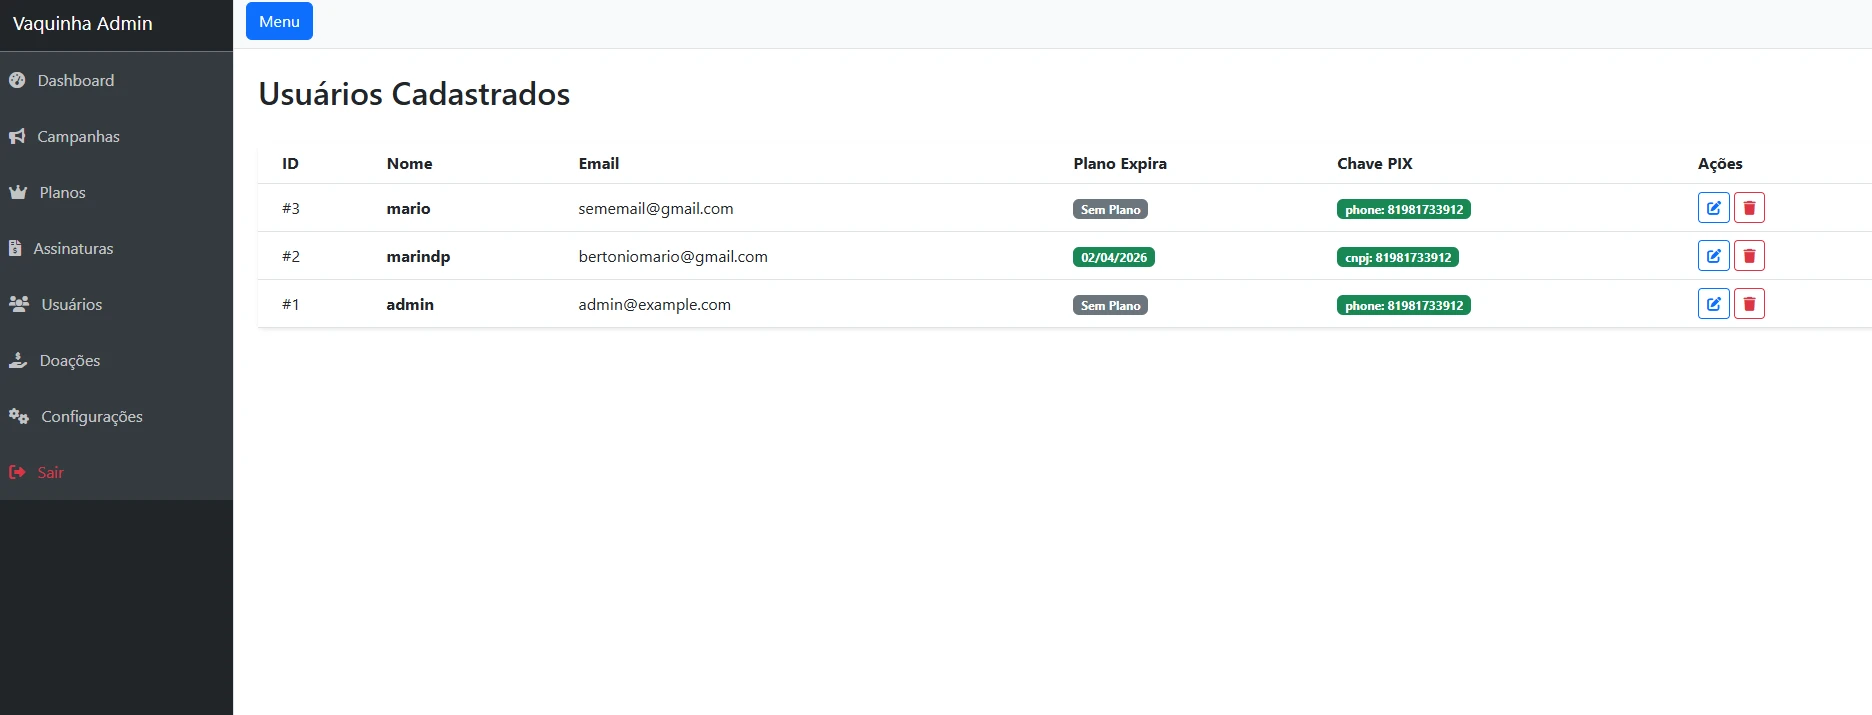Edit user admin with pencil icon

1713,304
